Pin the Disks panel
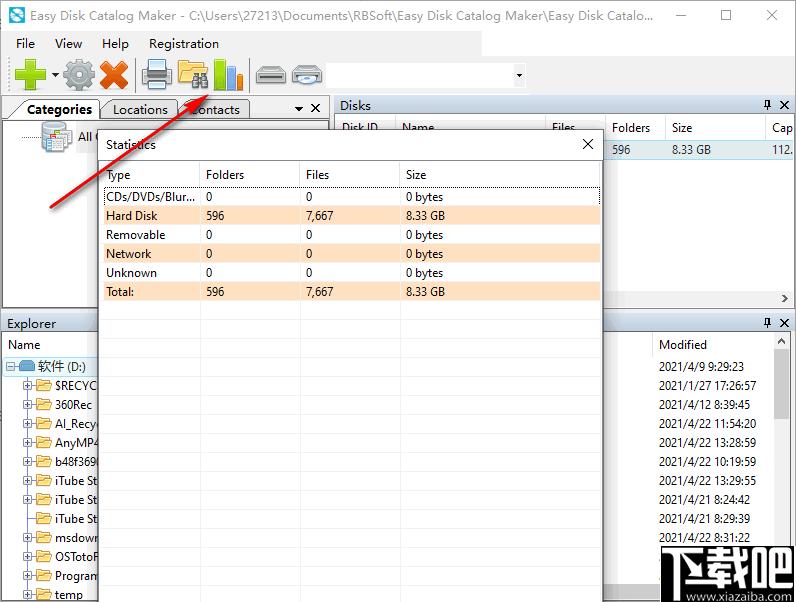This screenshot has width=796, height=602. 767,105
